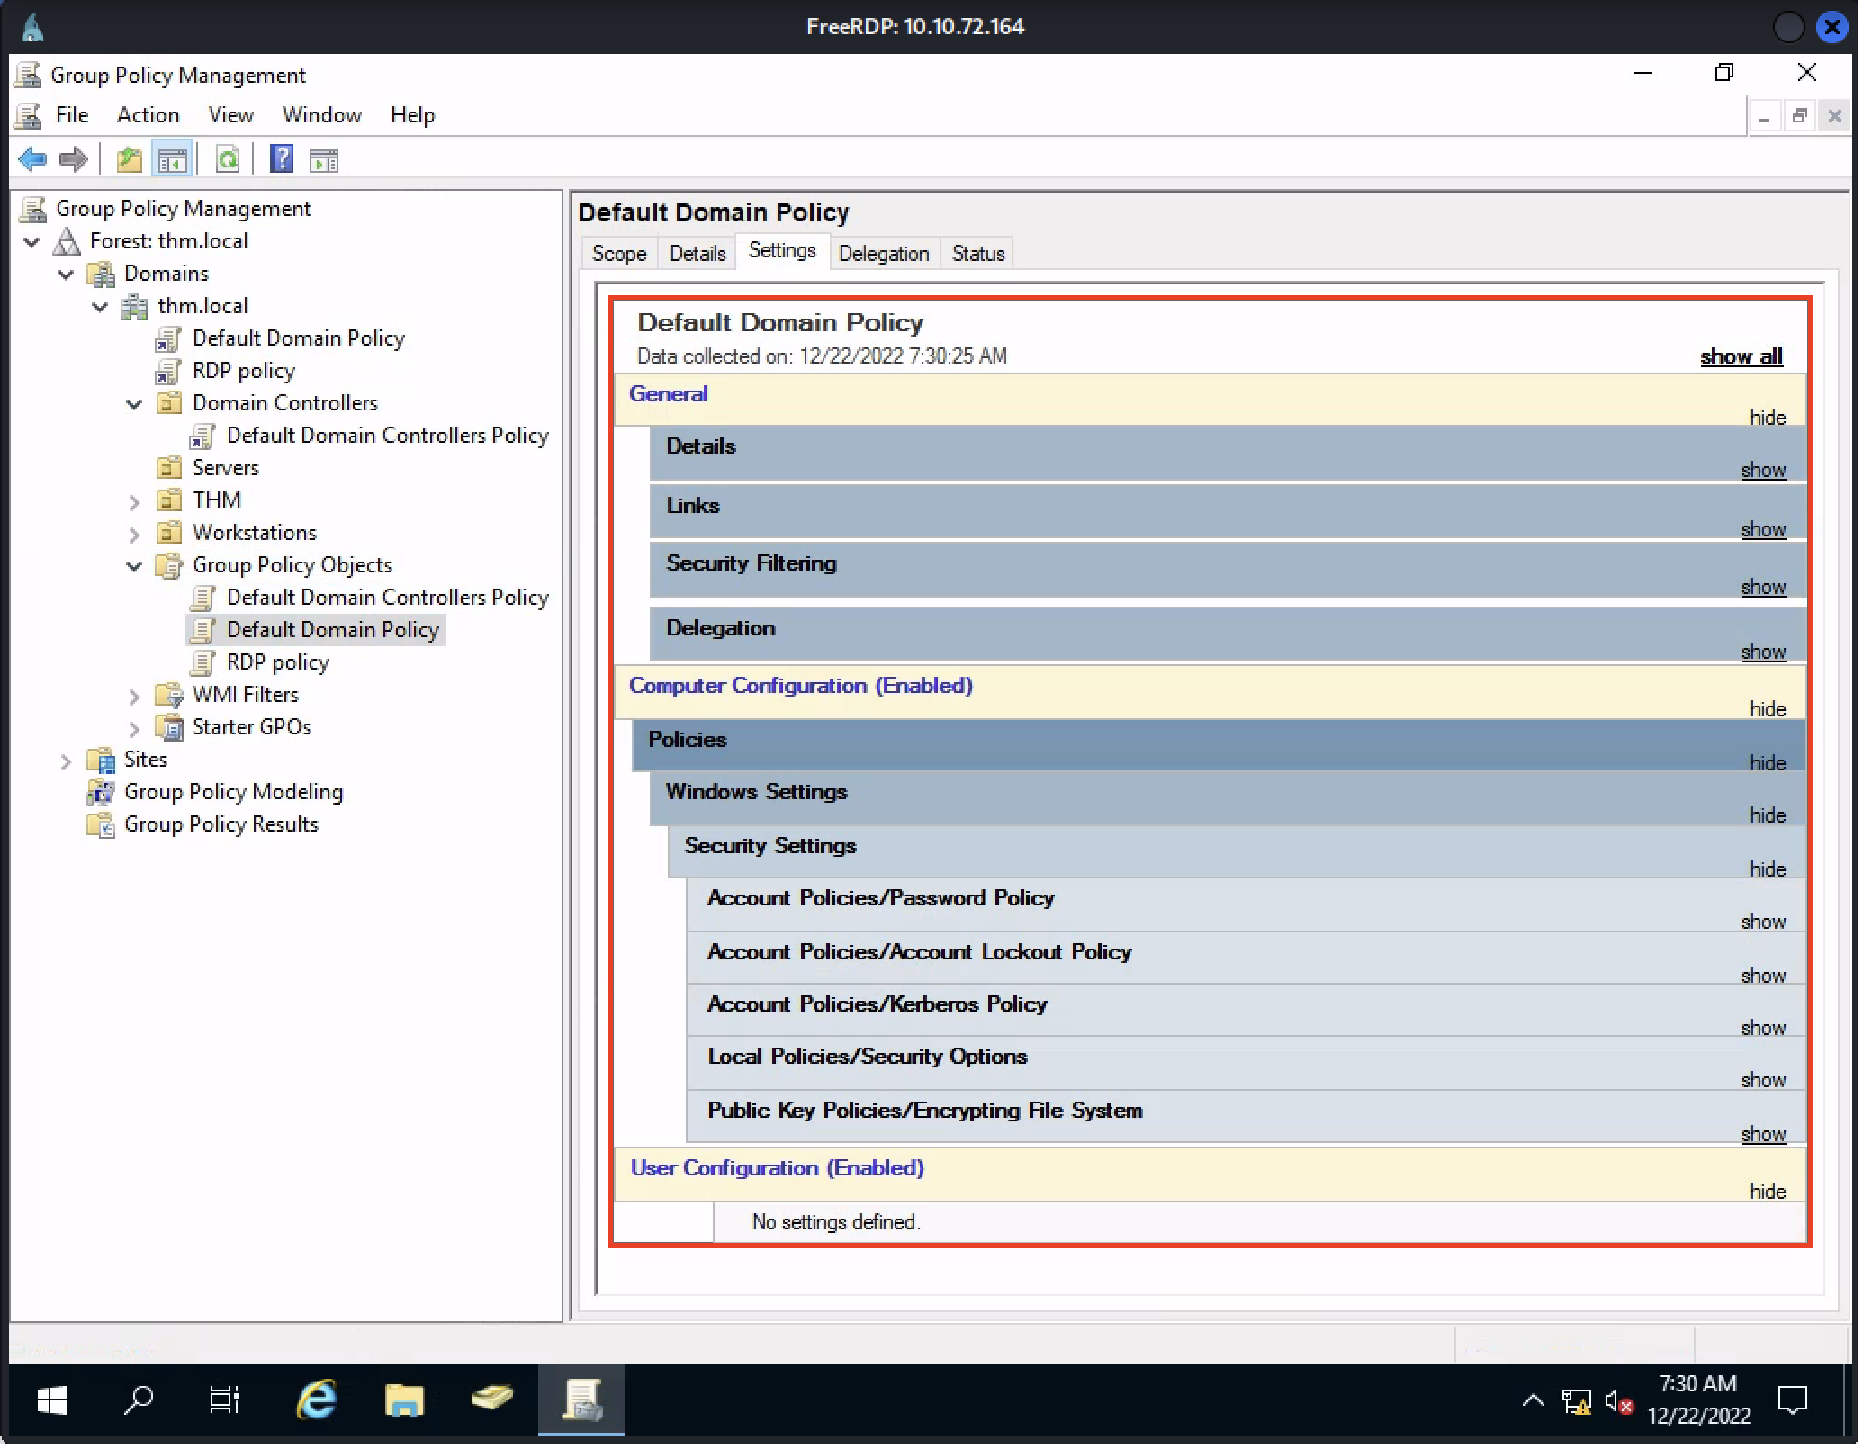The width and height of the screenshot is (1858, 1444).
Task: Collapse the Domains tree node
Action: [66, 274]
